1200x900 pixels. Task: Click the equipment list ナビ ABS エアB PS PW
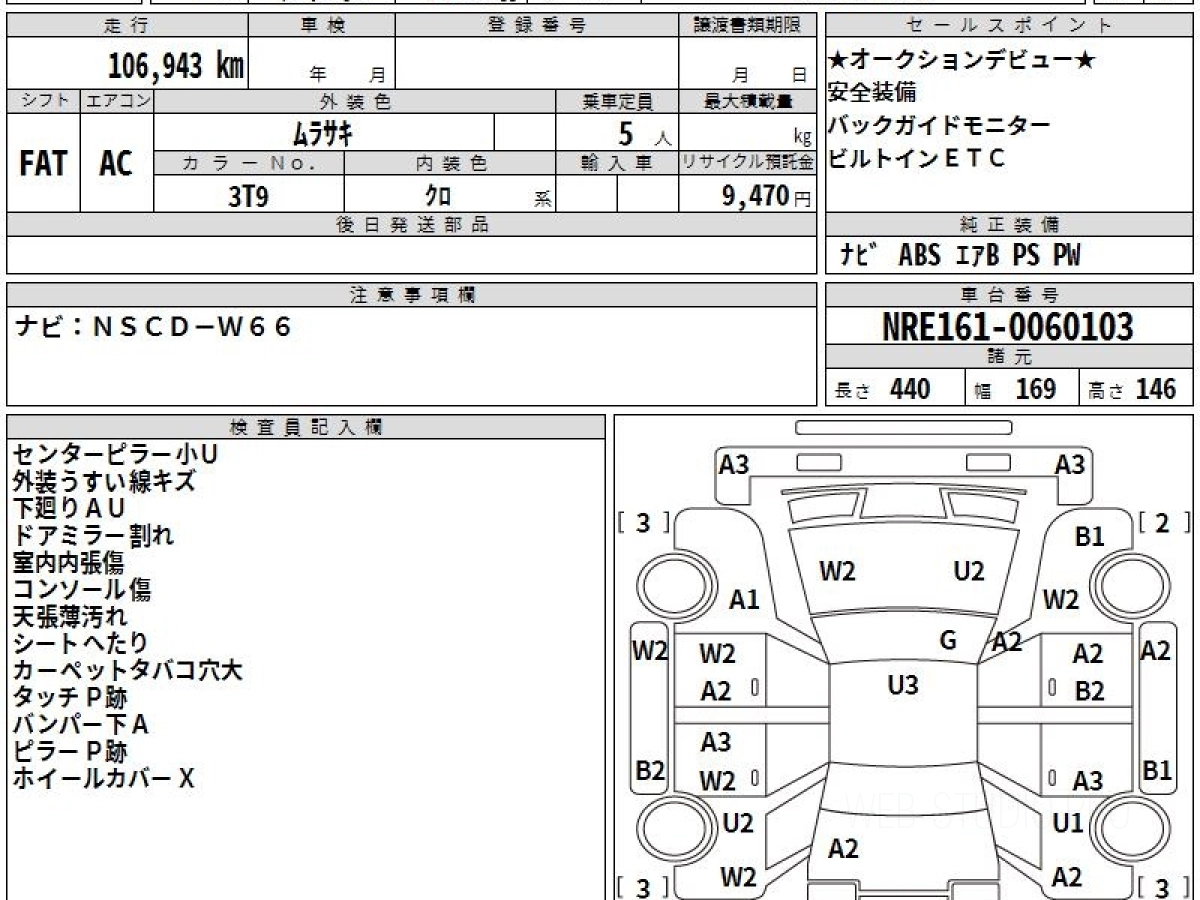click(x=961, y=255)
